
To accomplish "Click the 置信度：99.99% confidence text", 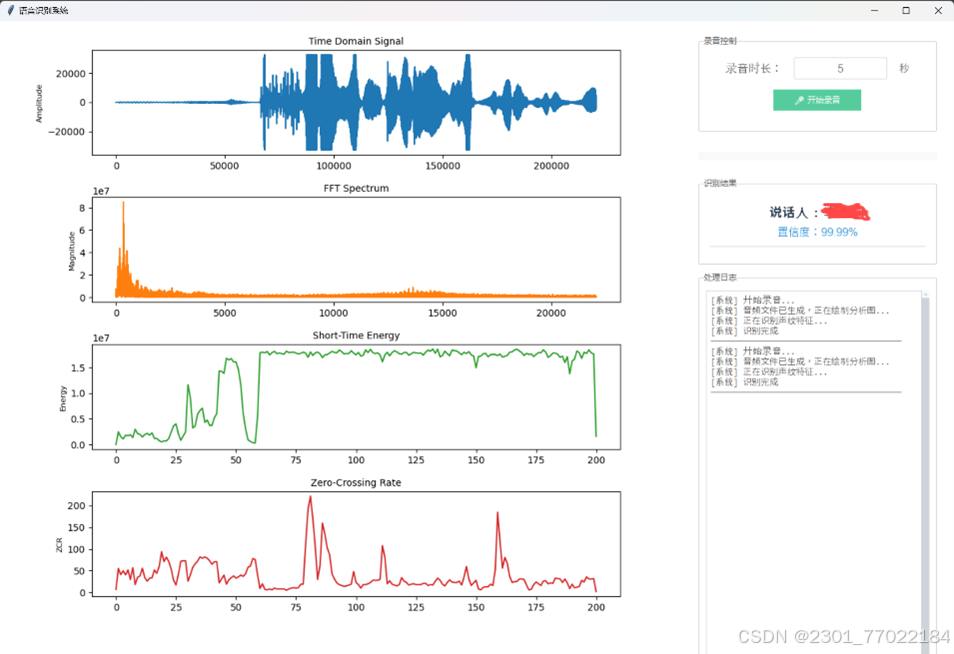I will pyautogui.click(x=817, y=232).
